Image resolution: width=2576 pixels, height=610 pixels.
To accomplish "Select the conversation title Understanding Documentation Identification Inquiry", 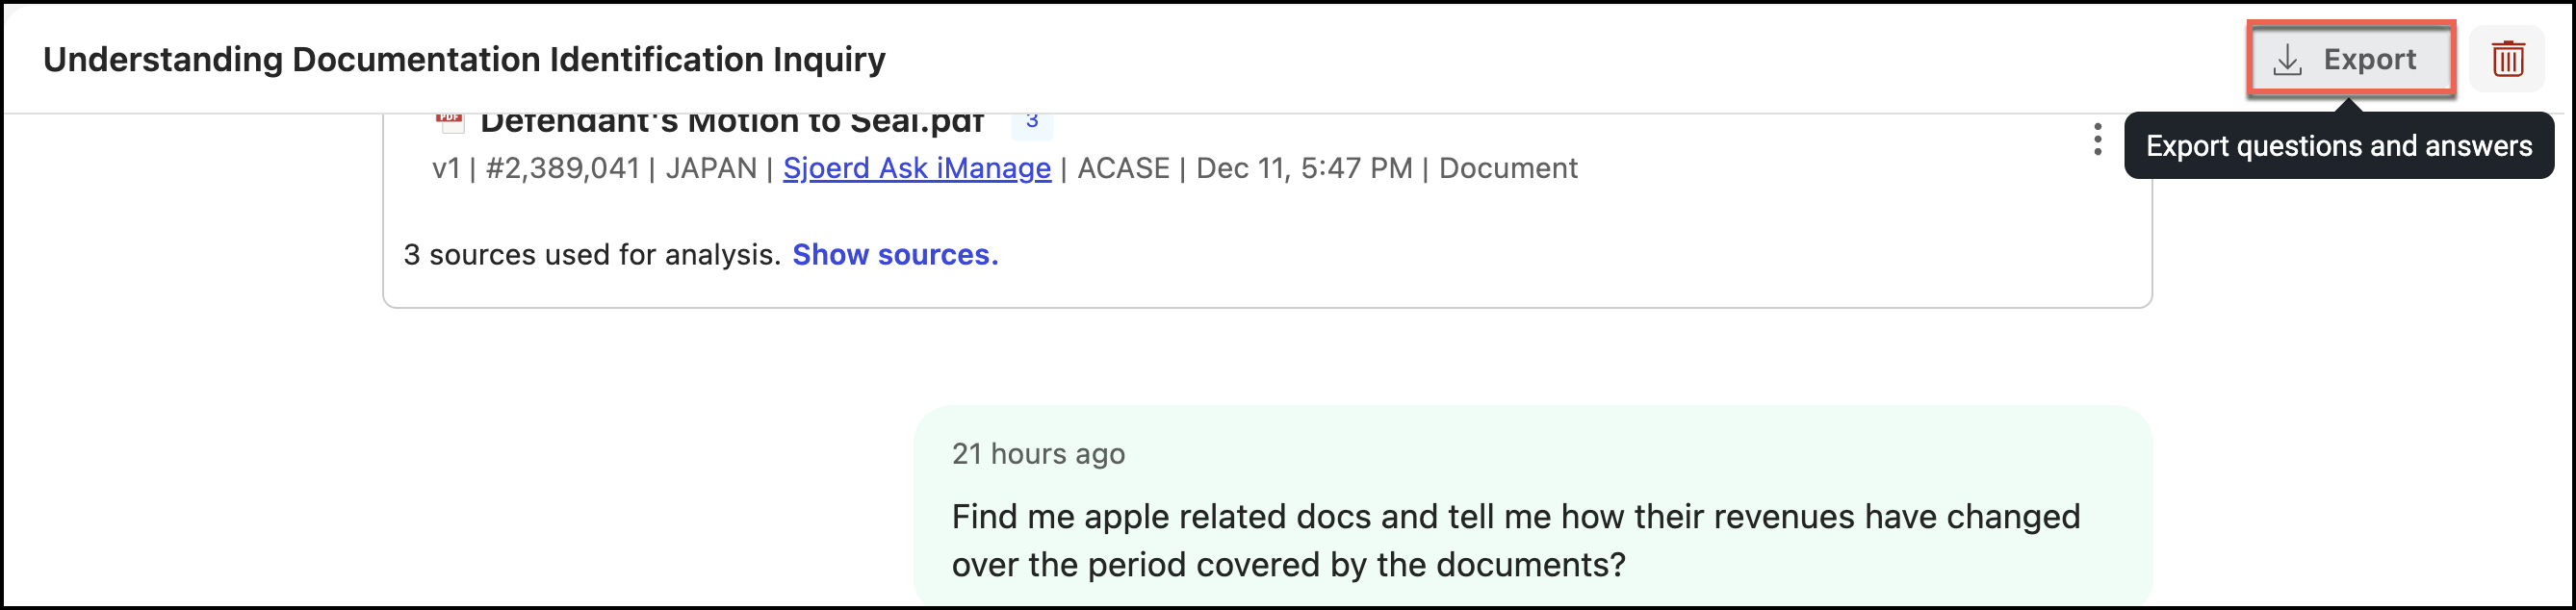I will [463, 59].
